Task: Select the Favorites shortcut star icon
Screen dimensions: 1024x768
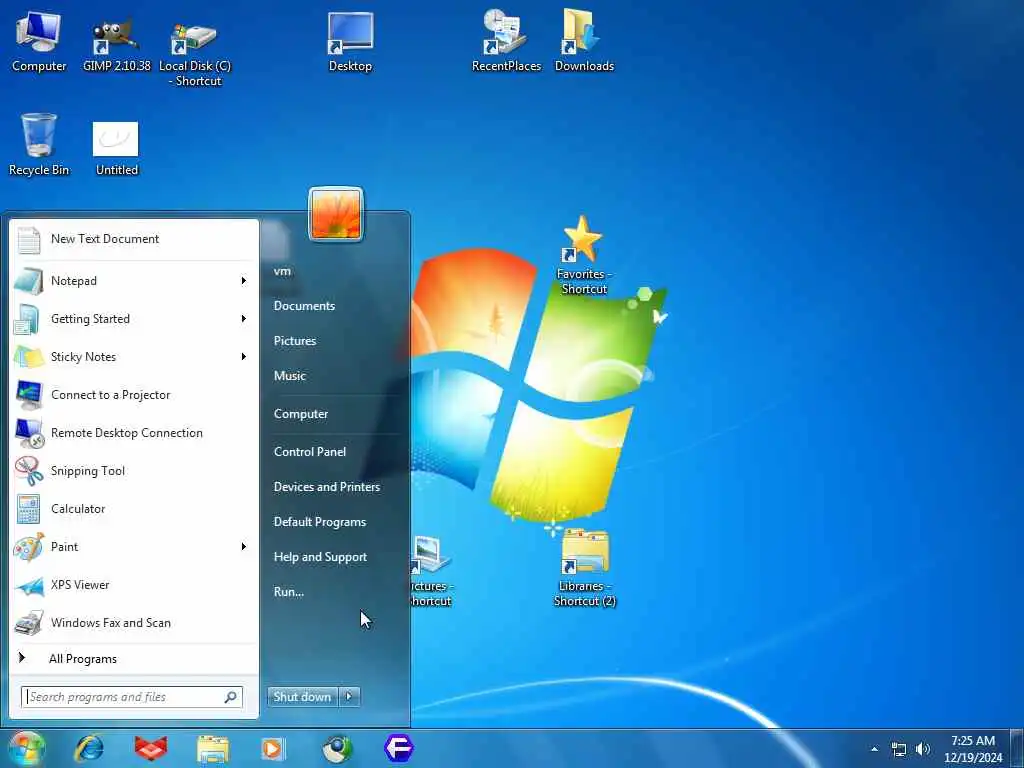Action: pos(582,255)
